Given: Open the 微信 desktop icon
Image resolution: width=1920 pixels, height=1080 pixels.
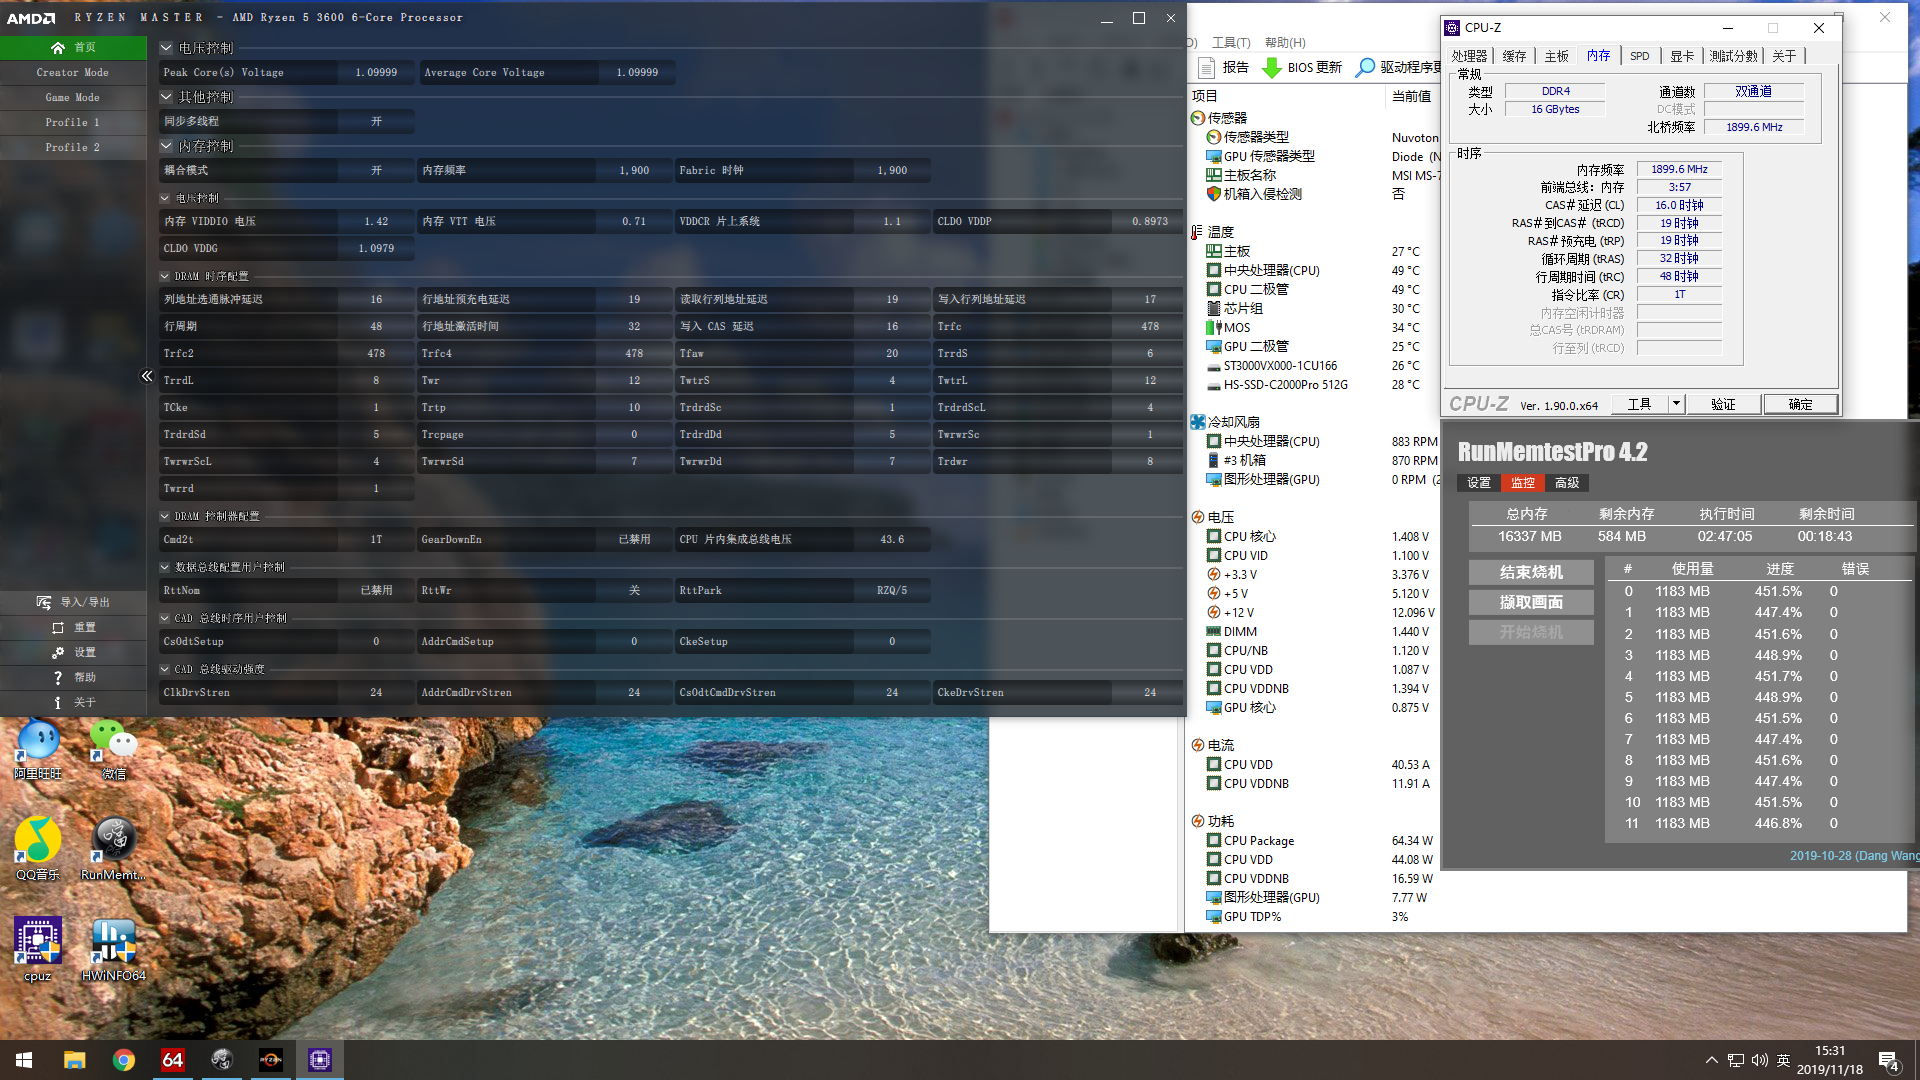Looking at the screenshot, I should (x=113, y=740).
